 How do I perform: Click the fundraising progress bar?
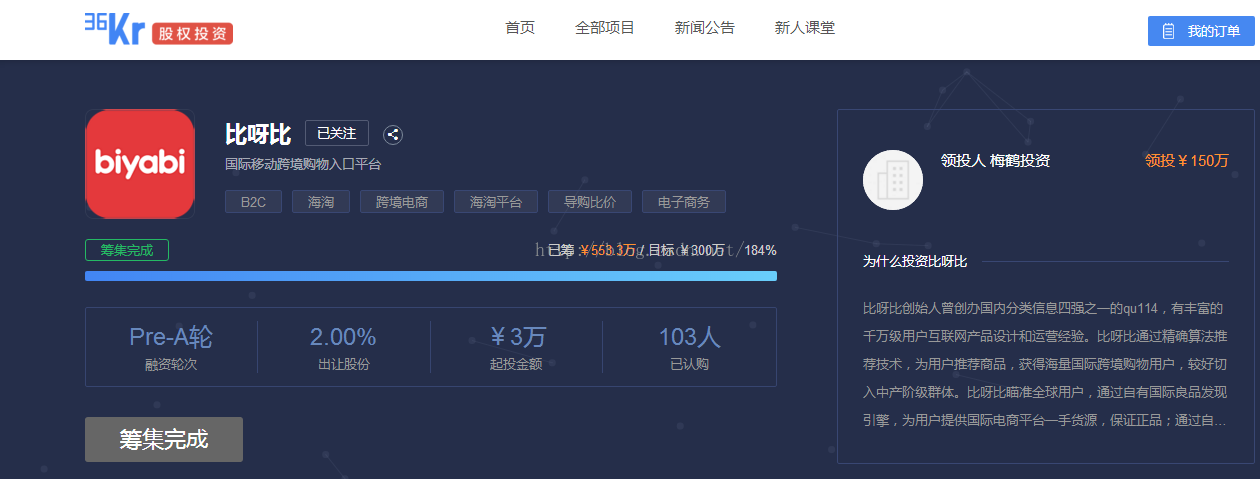[431, 276]
